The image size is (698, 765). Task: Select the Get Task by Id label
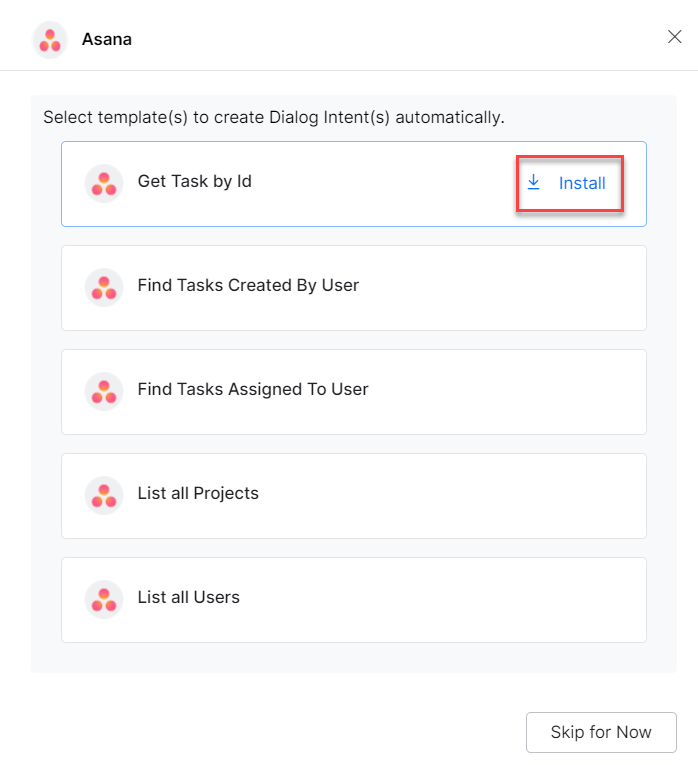[194, 182]
